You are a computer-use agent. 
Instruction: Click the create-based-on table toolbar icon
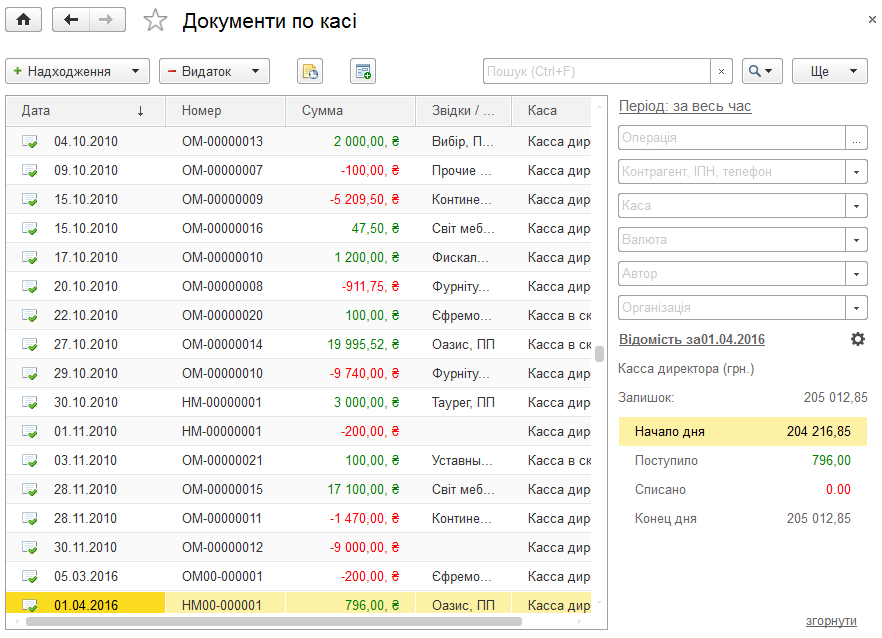point(363,71)
